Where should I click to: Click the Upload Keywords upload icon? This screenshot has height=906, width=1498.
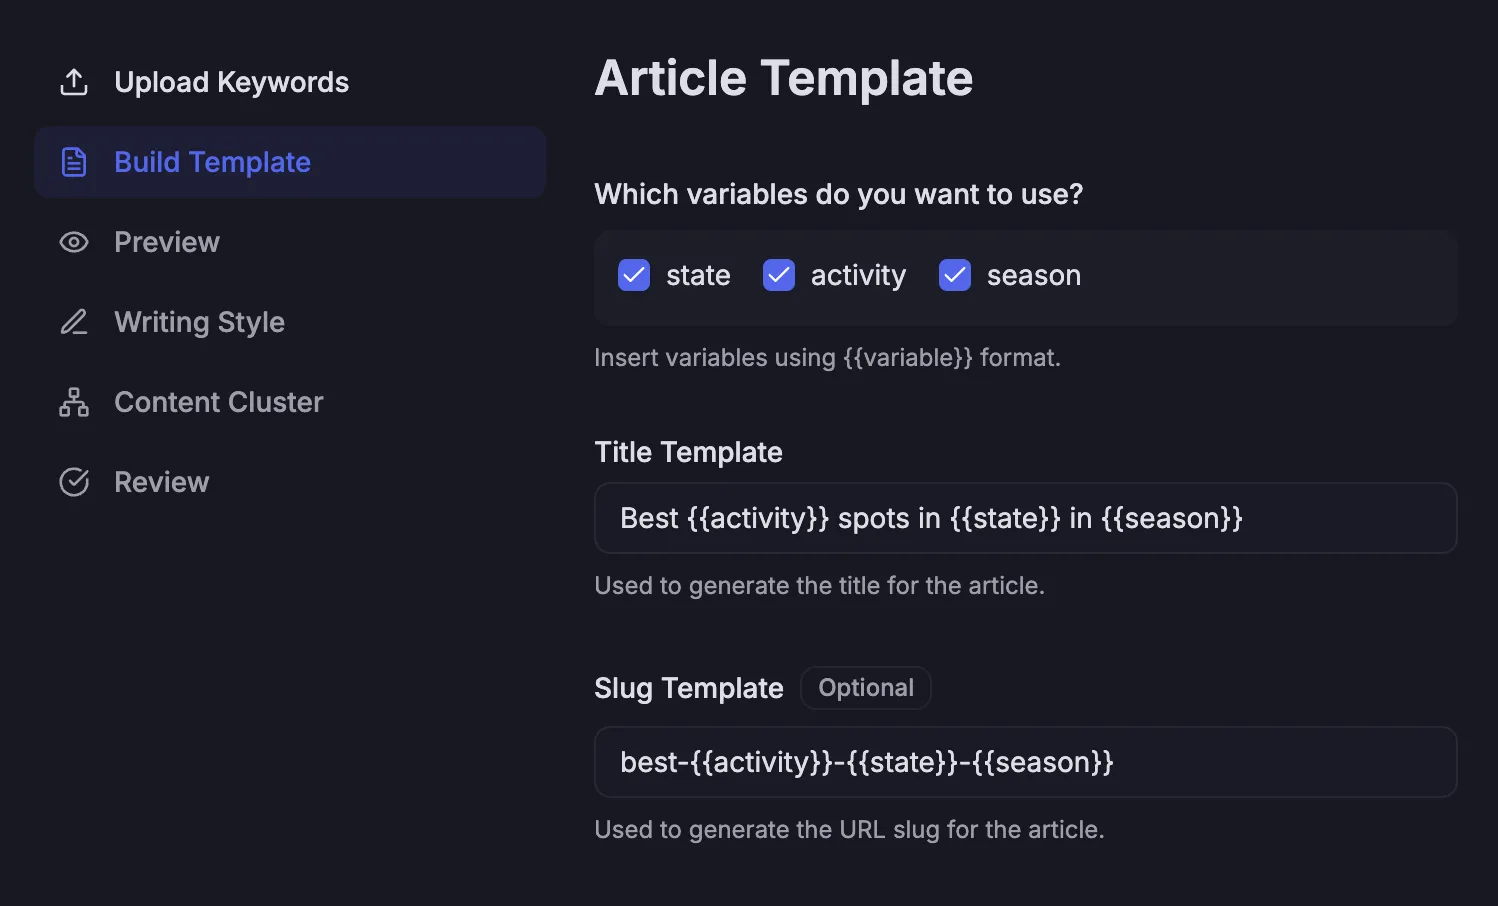(x=74, y=81)
